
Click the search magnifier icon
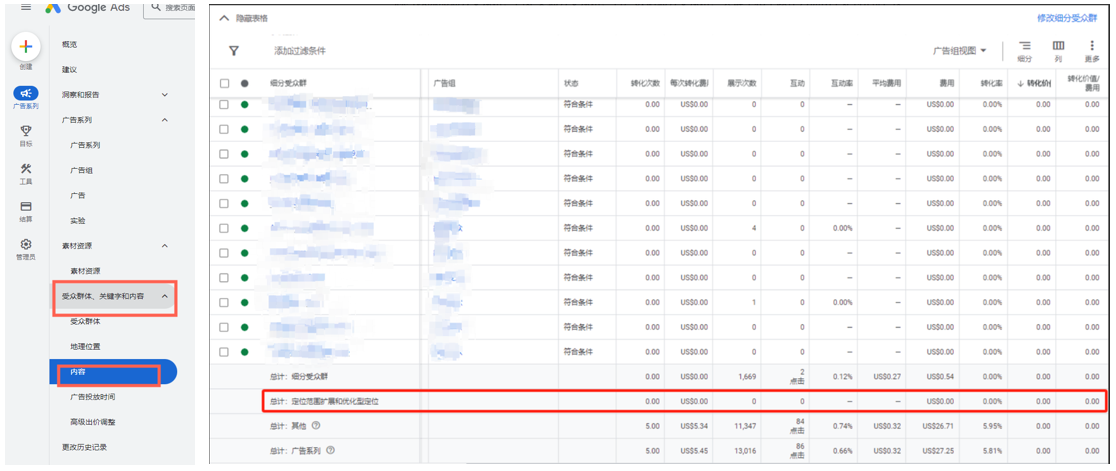[x=156, y=9]
